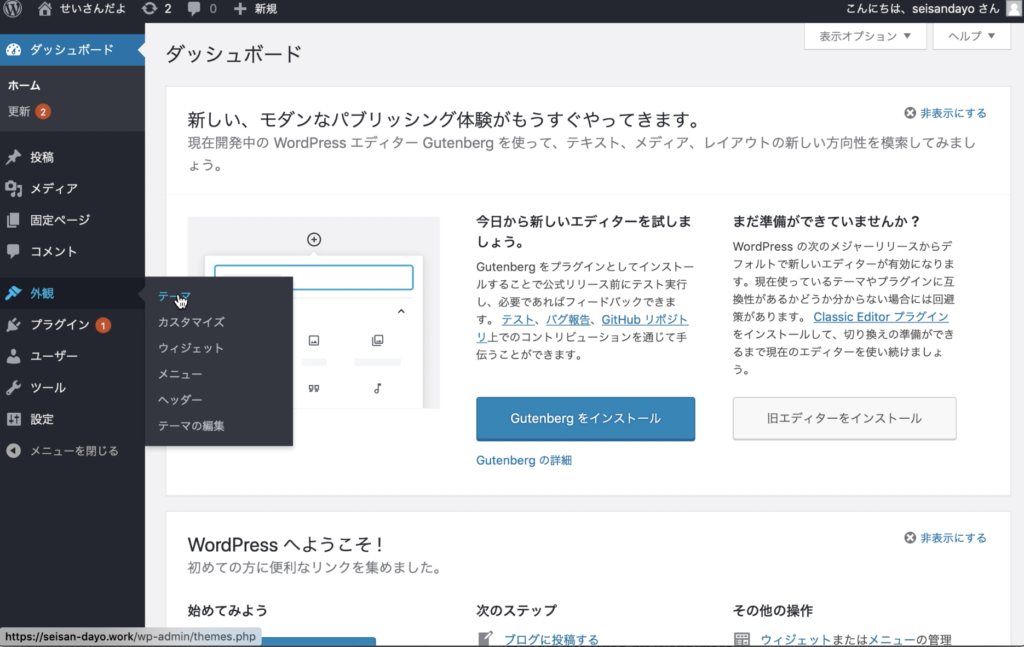Expand the ヘルプ dropdown tab
The image size is (1024, 647).
click(964, 36)
